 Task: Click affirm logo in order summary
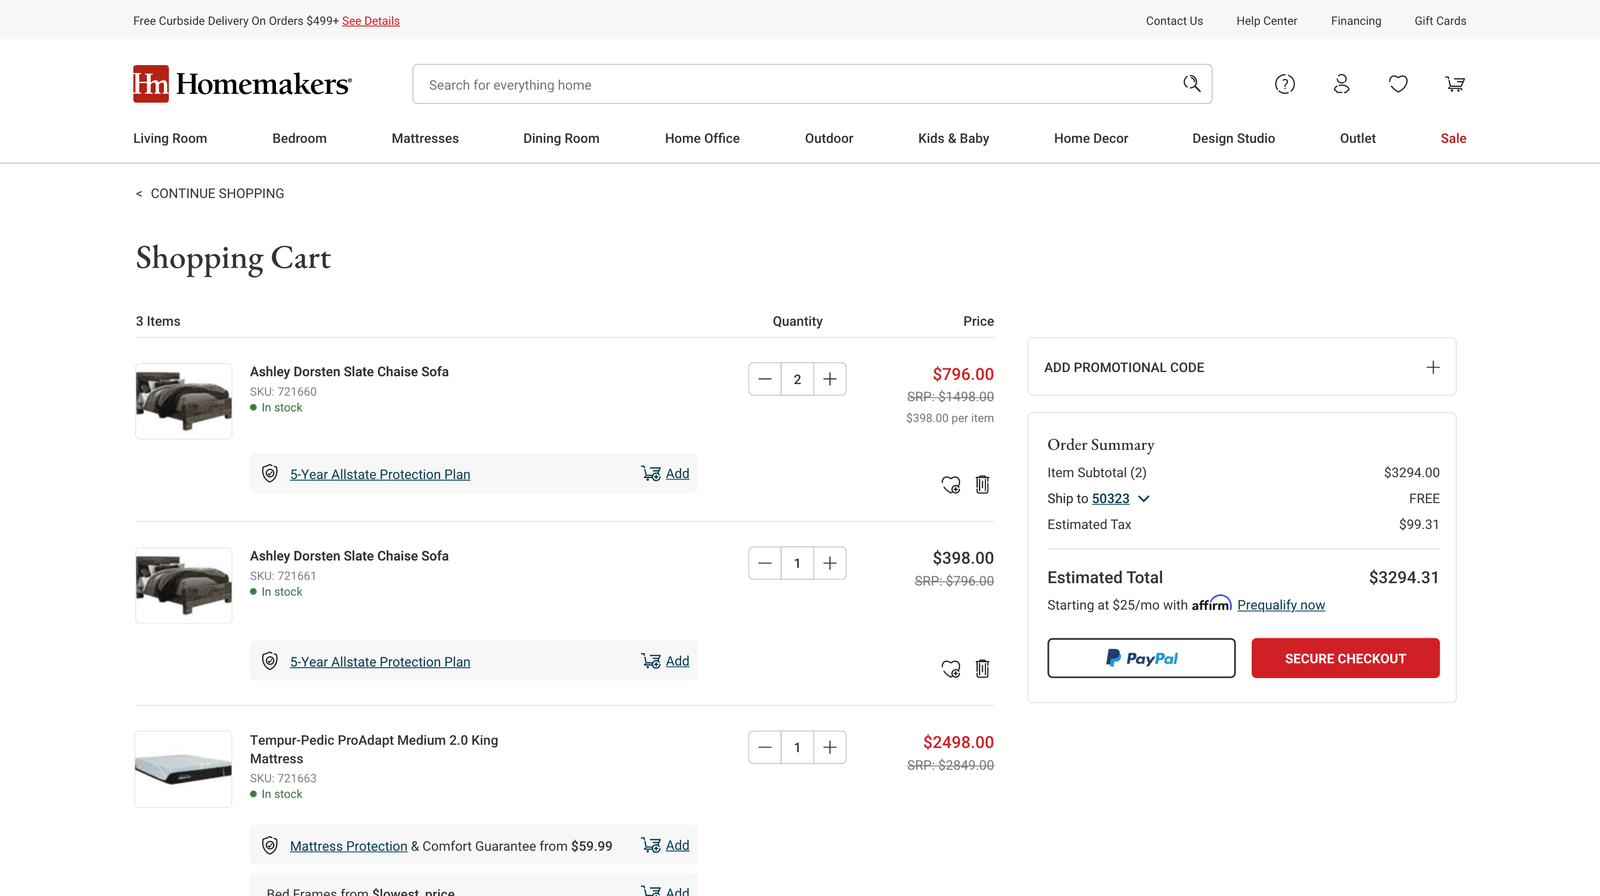[x=1211, y=604]
